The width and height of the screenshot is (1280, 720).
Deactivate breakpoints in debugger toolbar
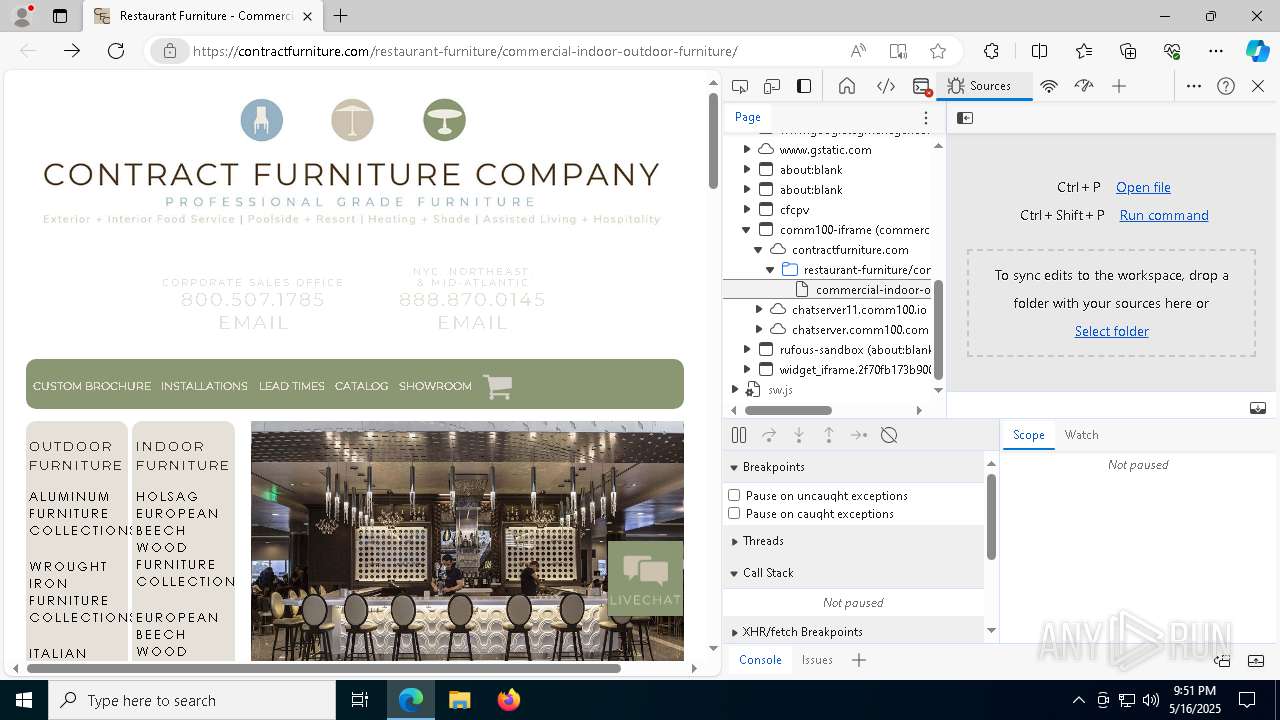(889, 435)
